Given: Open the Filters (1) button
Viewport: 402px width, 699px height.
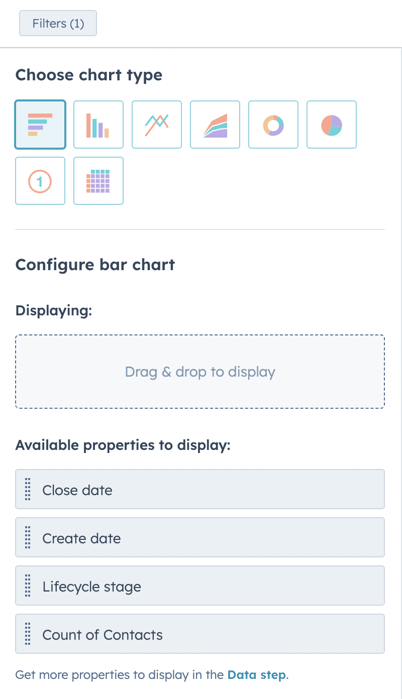Looking at the screenshot, I should [x=58, y=23].
